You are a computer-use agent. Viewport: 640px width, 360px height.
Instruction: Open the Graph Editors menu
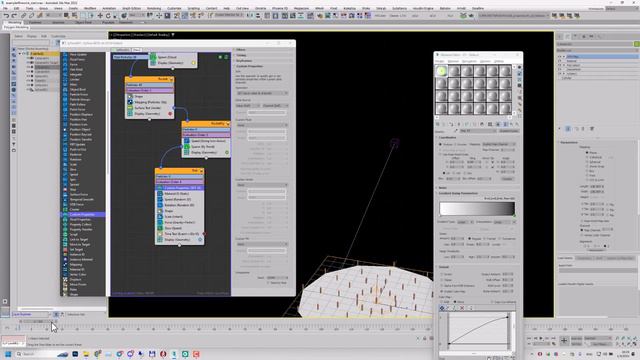(x=131, y=8)
